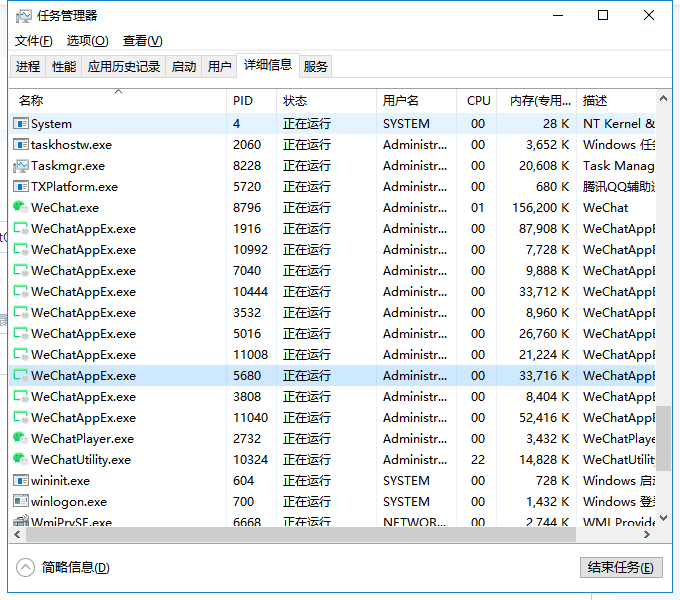This screenshot has height=600, width=680.
Task: Click the 结束任务(E) button
Action: 620,567
